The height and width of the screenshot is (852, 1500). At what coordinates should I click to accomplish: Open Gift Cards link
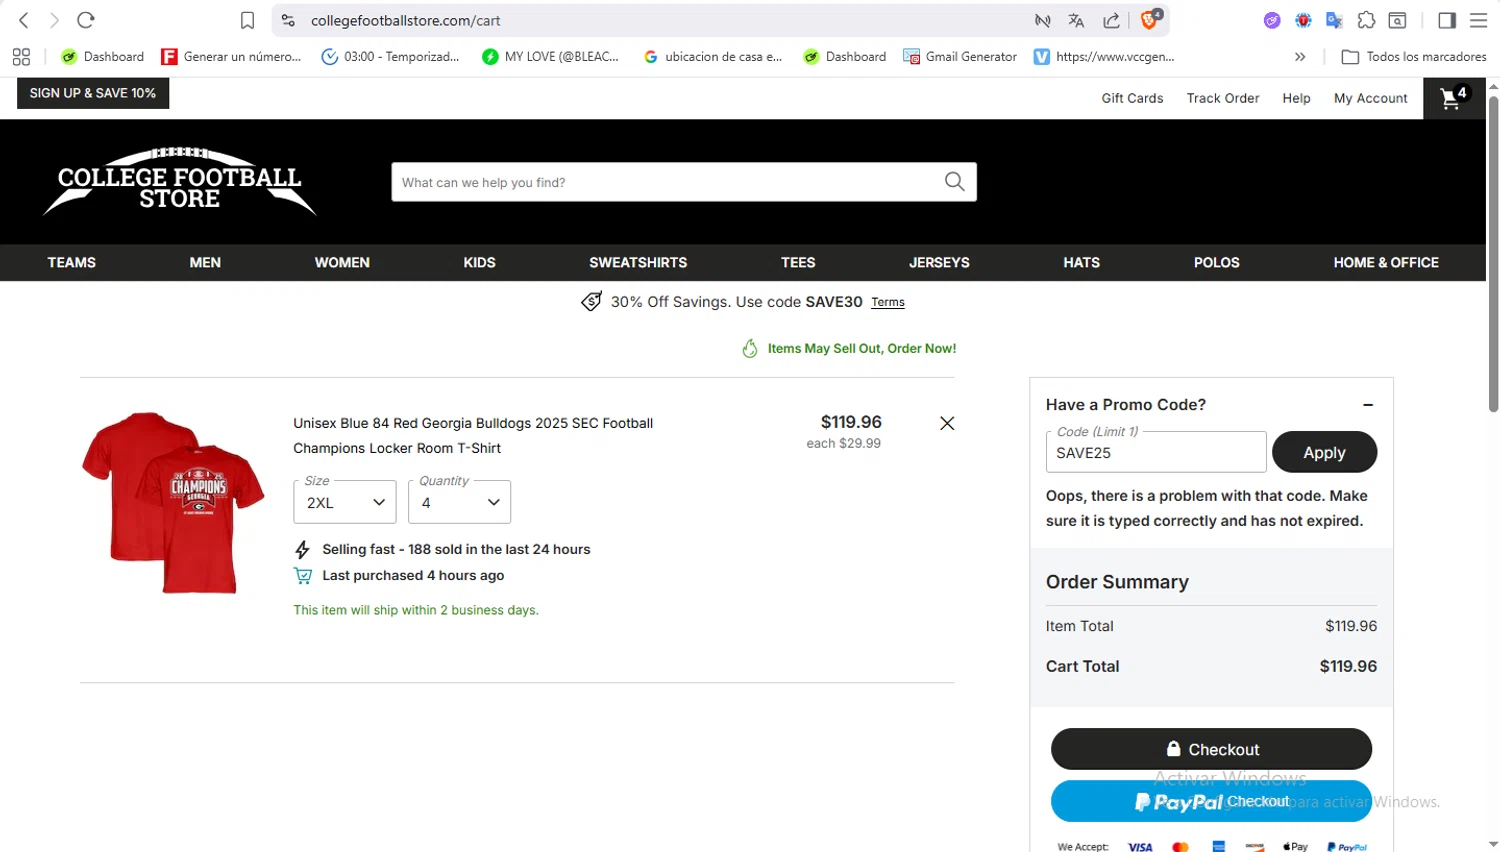(x=1132, y=98)
